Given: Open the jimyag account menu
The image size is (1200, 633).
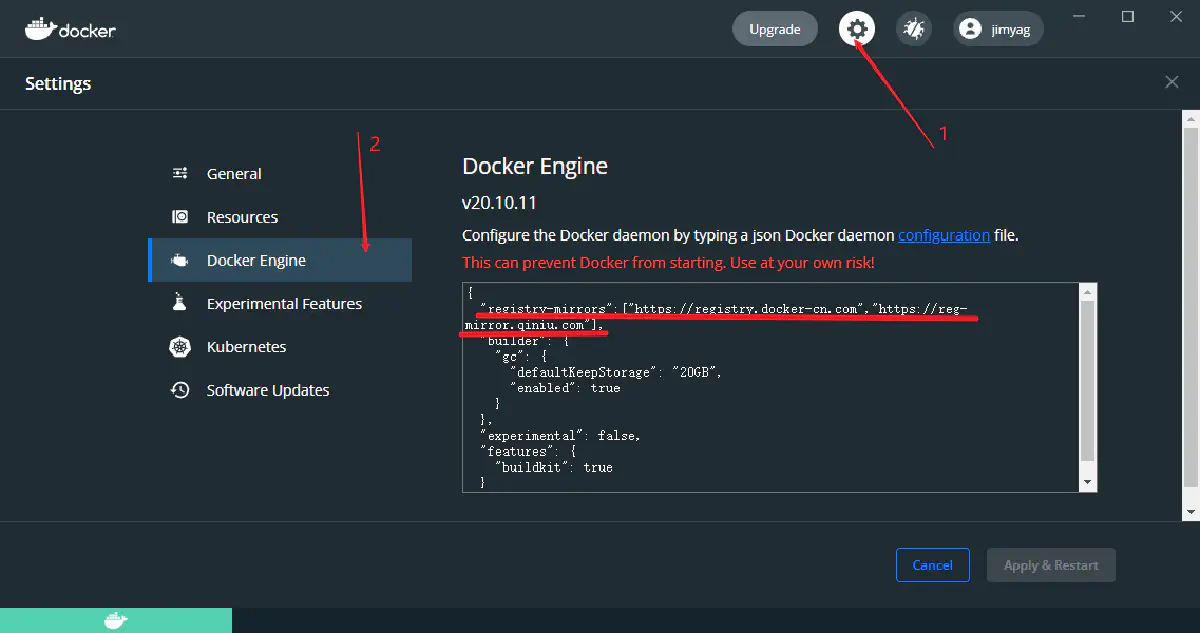Looking at the screenshot, I should pyautogui.click(x=998, y=29).
